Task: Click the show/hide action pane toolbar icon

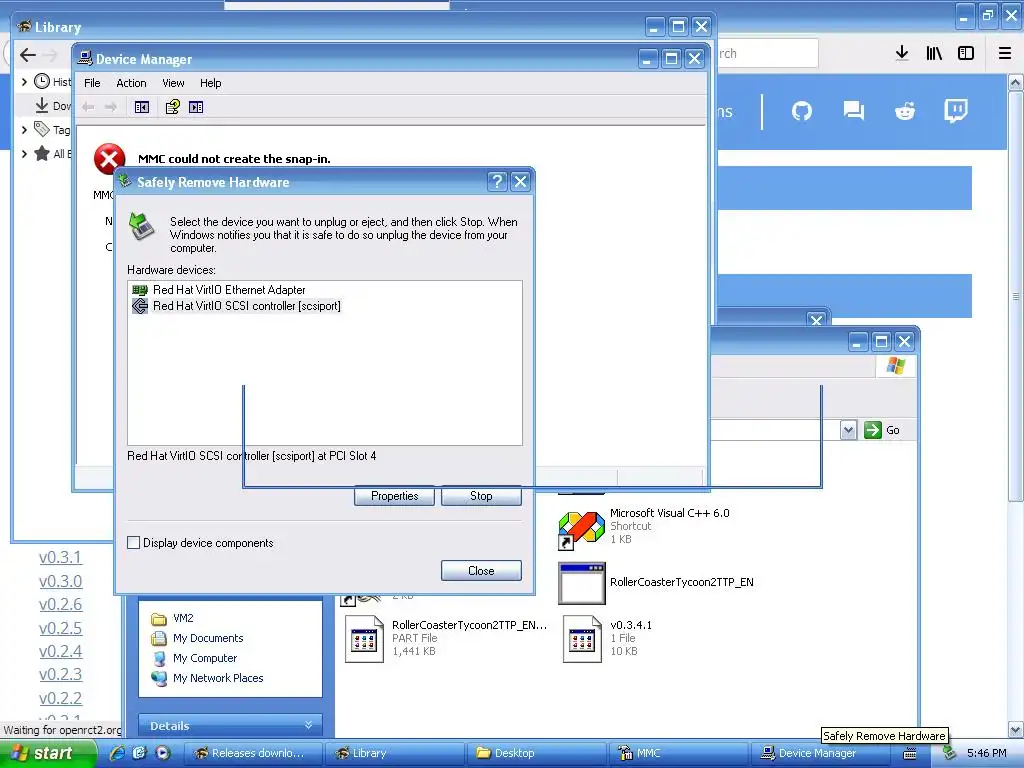Action: [x=196, y=107]
